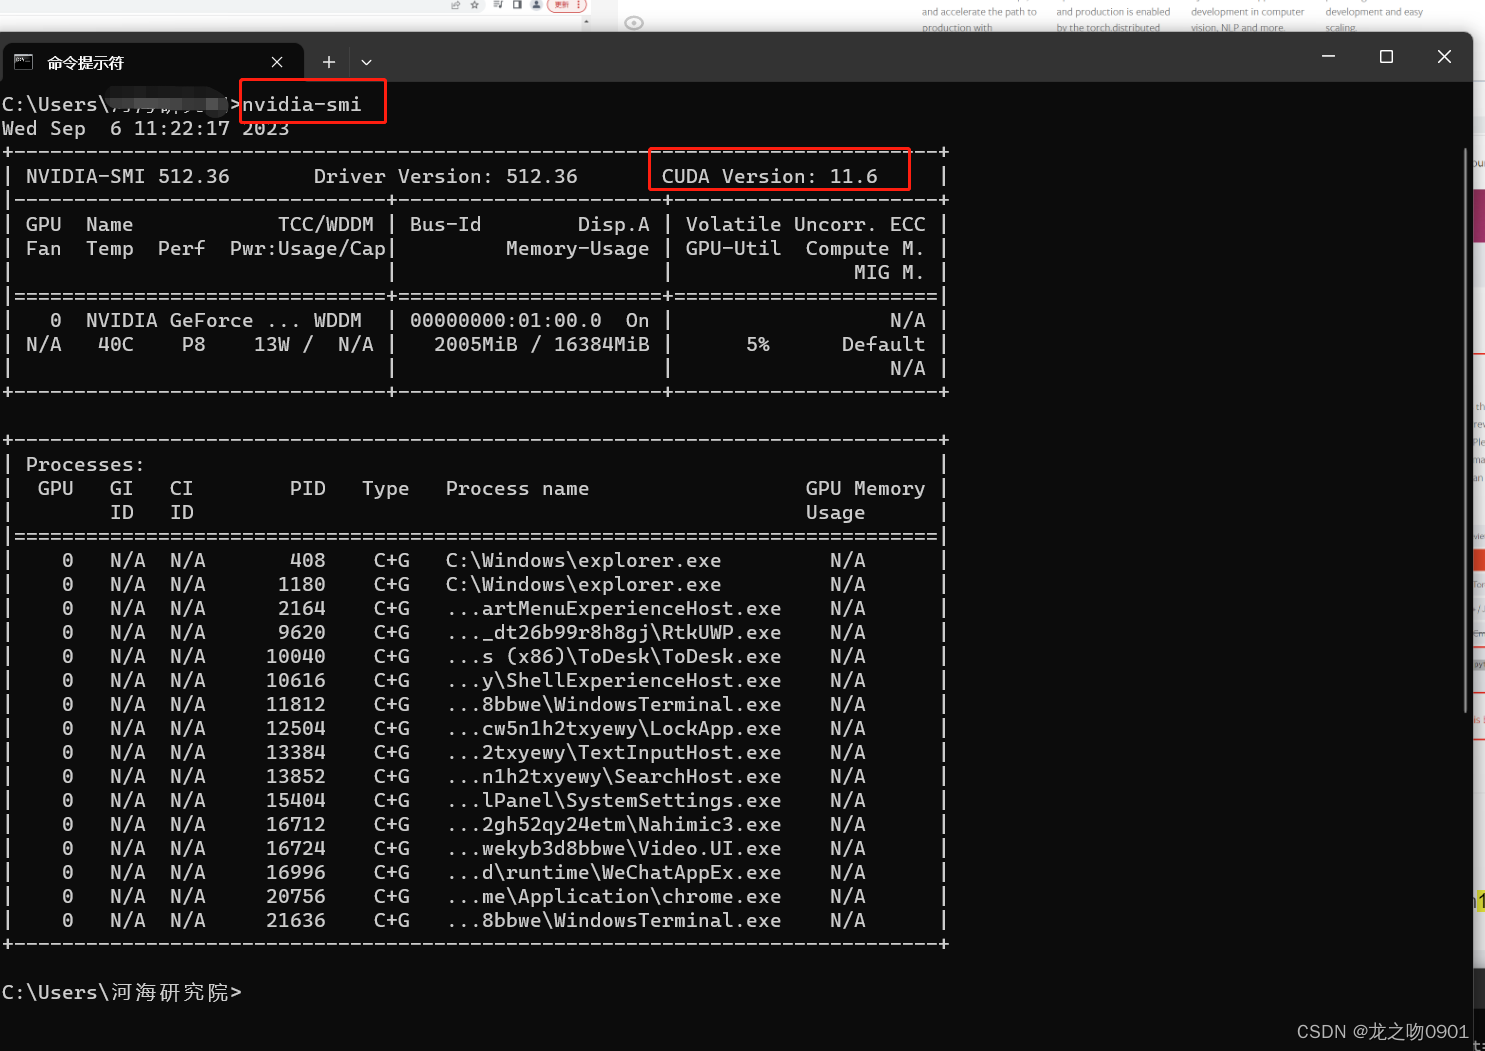Click the SearchHost.exe process name
Image resolution: width=1485 pixels, height=1051 pixels.
(x=614, y=776)
